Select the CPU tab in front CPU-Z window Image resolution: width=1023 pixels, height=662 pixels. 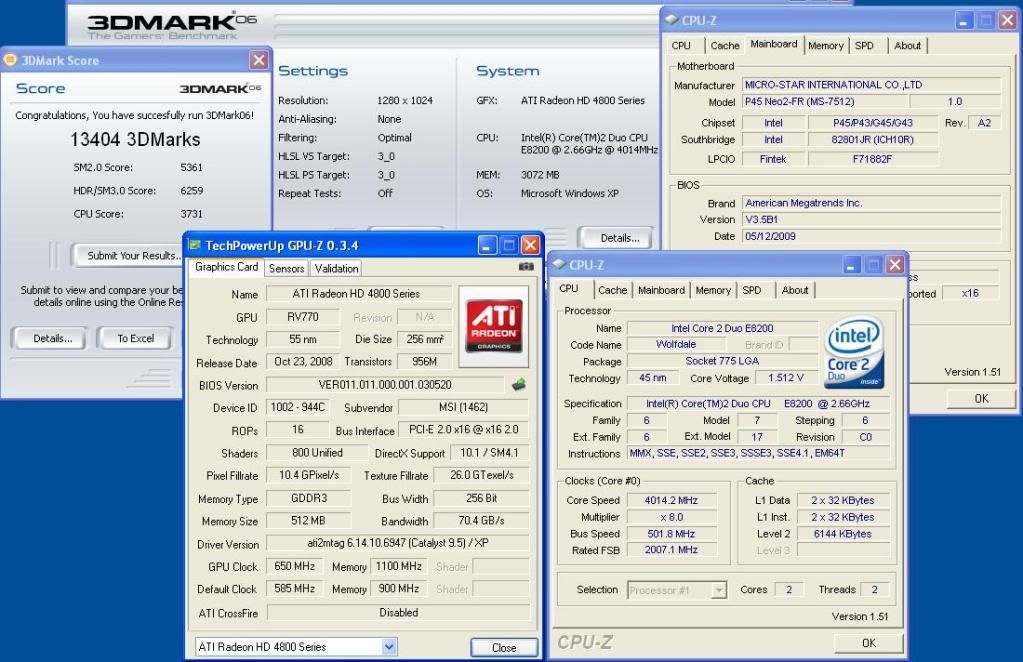[x=568, y=288]
